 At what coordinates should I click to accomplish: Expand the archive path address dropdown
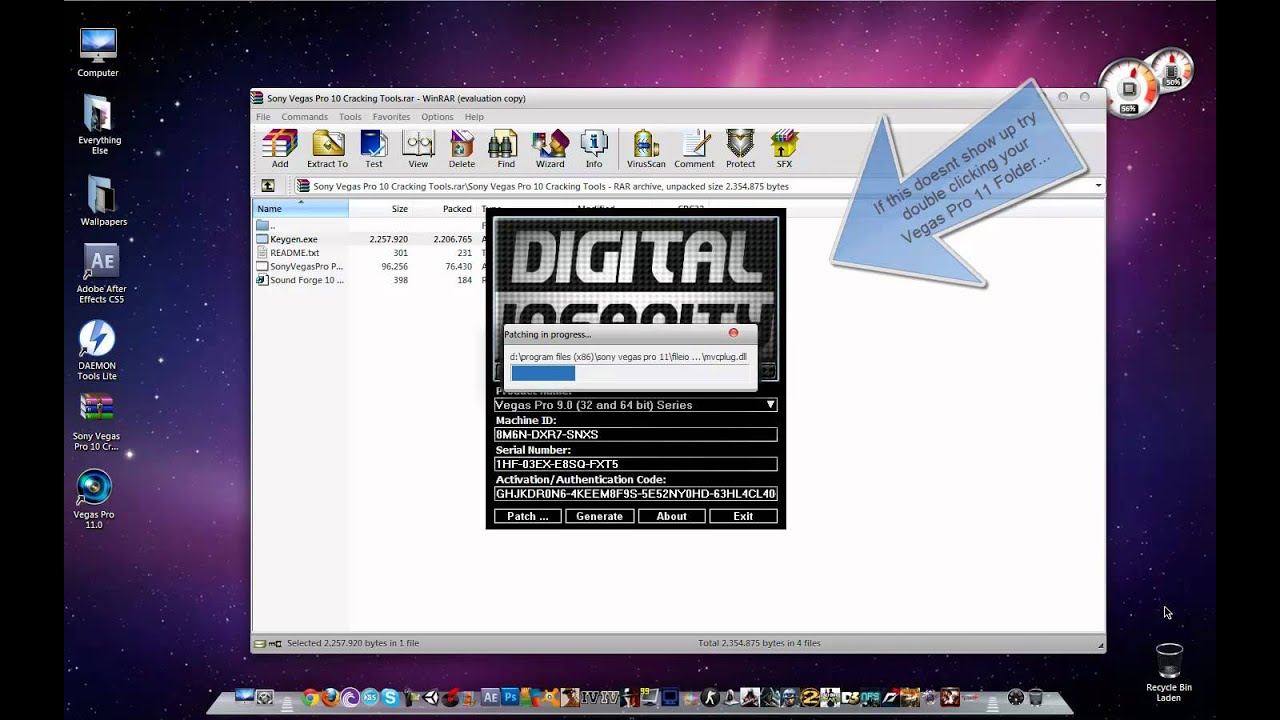tap(1098, 186)
